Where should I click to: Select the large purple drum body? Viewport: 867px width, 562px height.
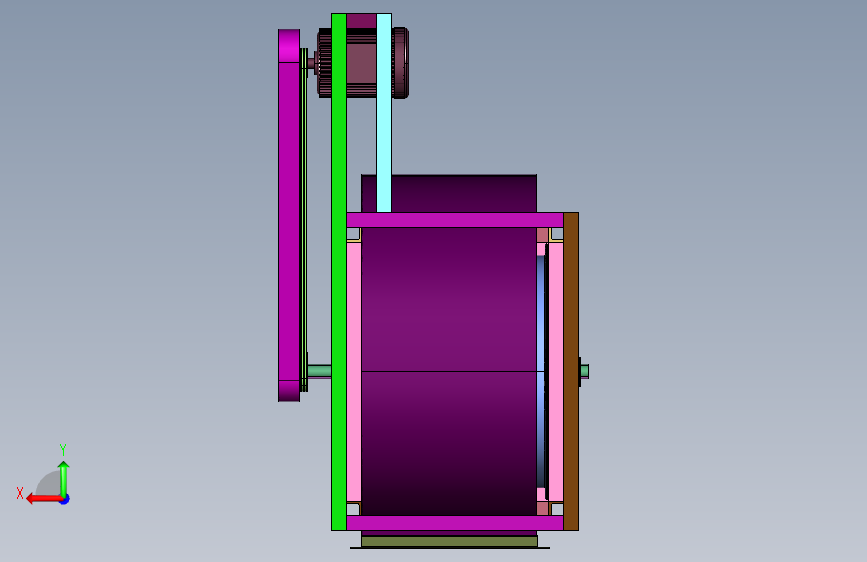pyautogui.click(x=449, y=371)
